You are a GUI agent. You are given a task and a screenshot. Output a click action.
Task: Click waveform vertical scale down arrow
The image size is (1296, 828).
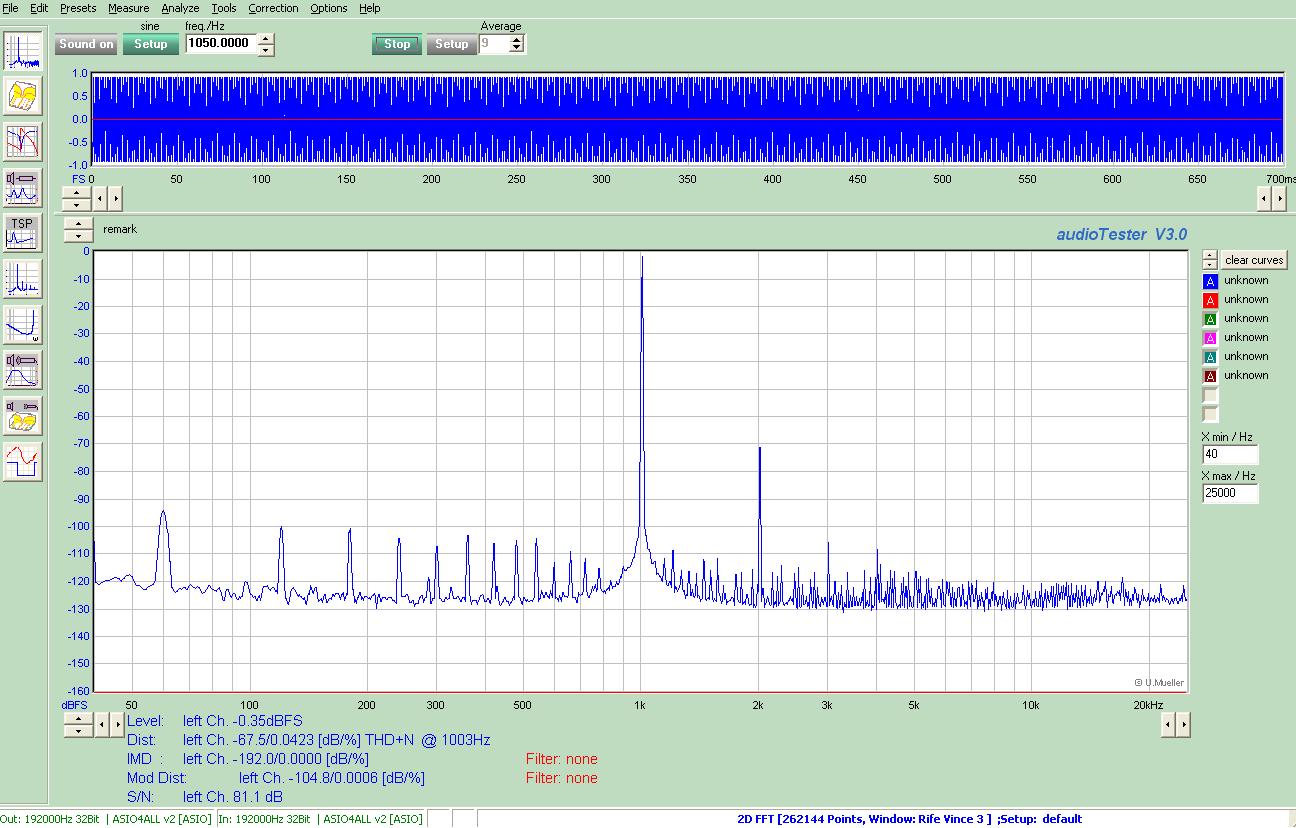pyautogui.click(x=77, y=204)
